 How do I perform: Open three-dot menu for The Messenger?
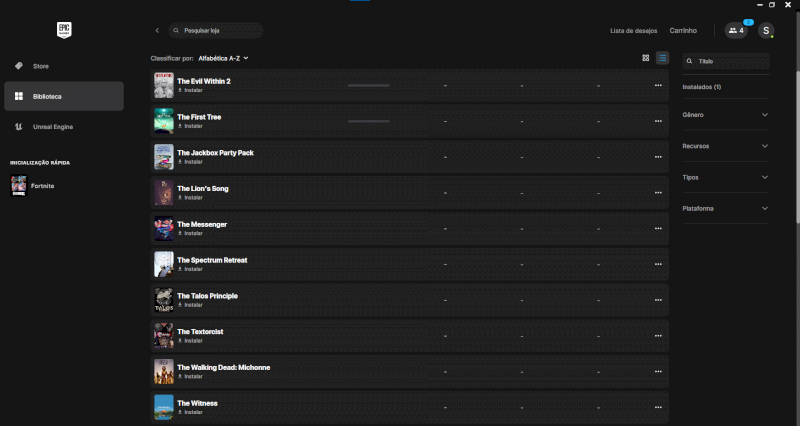(658, 228)
